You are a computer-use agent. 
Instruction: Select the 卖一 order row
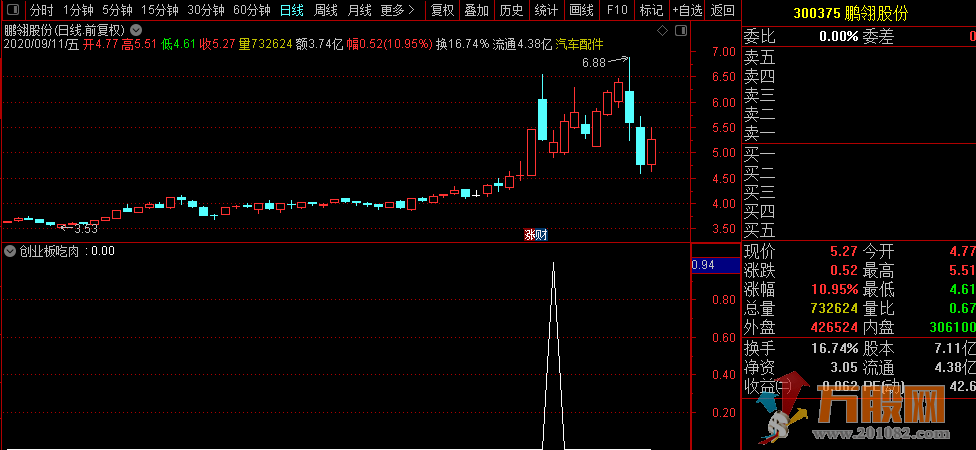858,133
